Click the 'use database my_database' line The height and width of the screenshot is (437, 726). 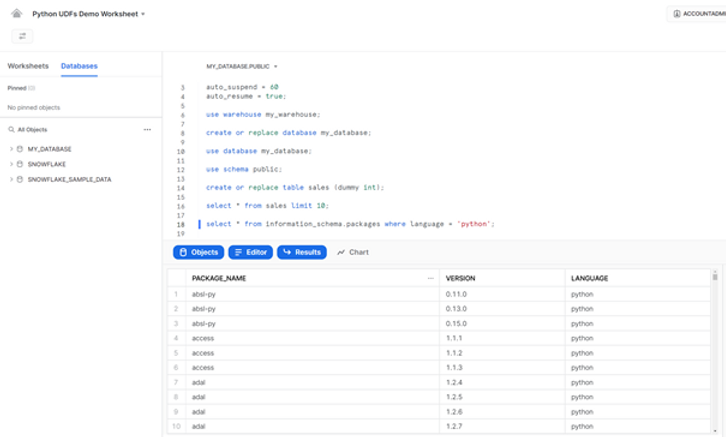pos(259,151)
